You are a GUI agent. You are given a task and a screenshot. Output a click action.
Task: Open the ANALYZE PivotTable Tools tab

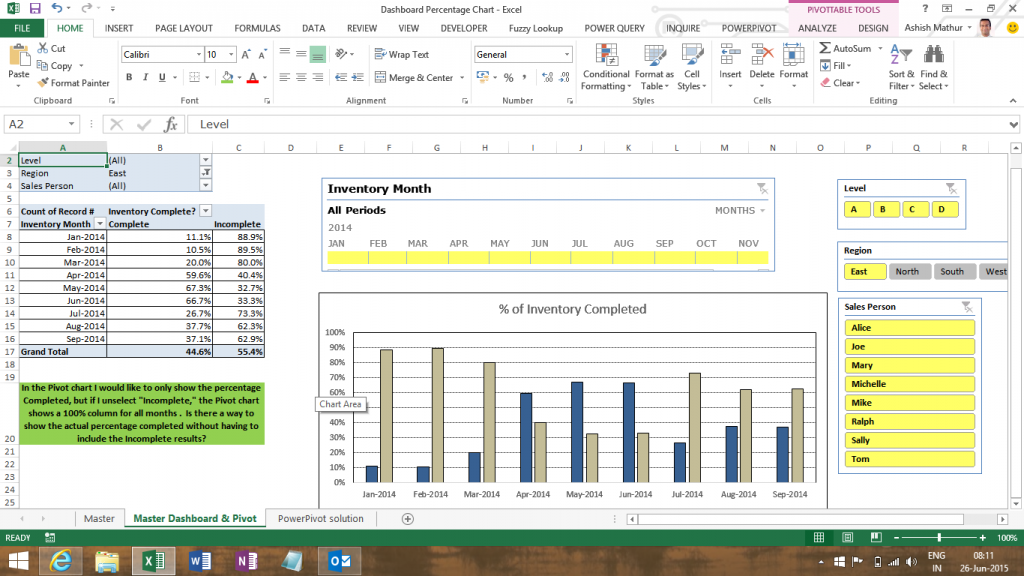[x=817, y=28]
